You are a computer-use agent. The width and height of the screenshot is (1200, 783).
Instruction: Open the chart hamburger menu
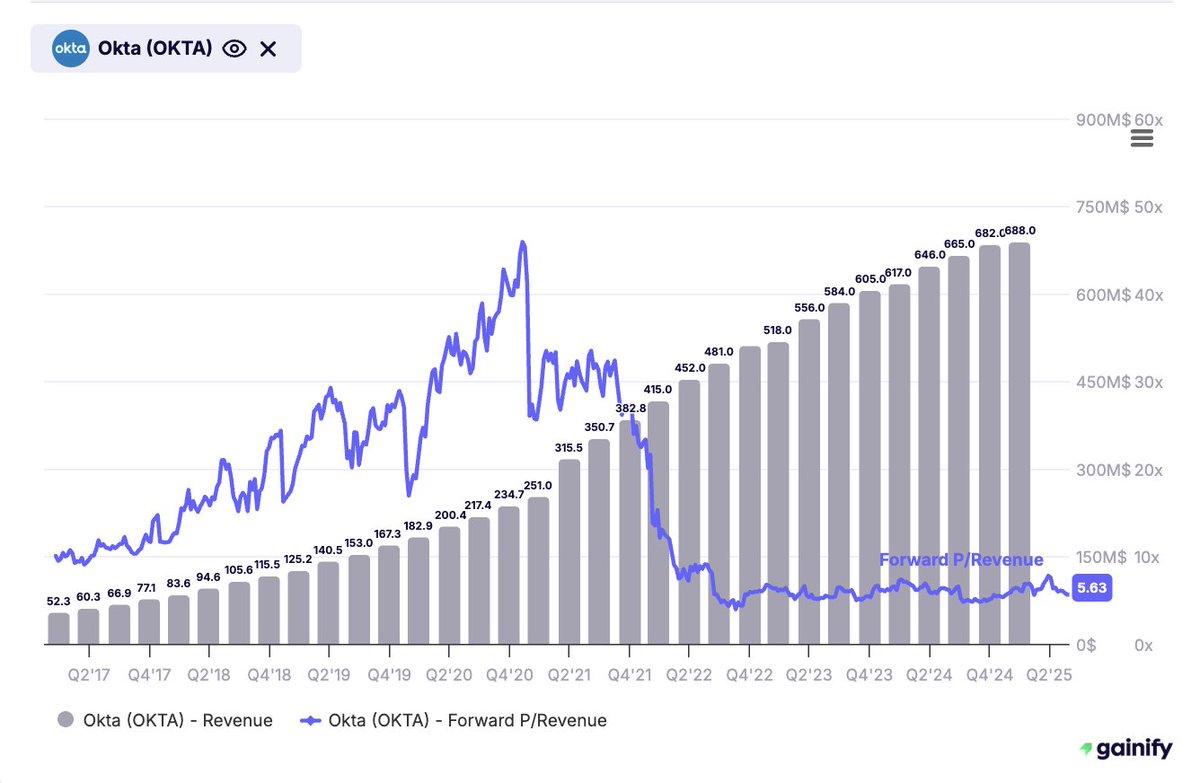click(x=1142, y=138)
